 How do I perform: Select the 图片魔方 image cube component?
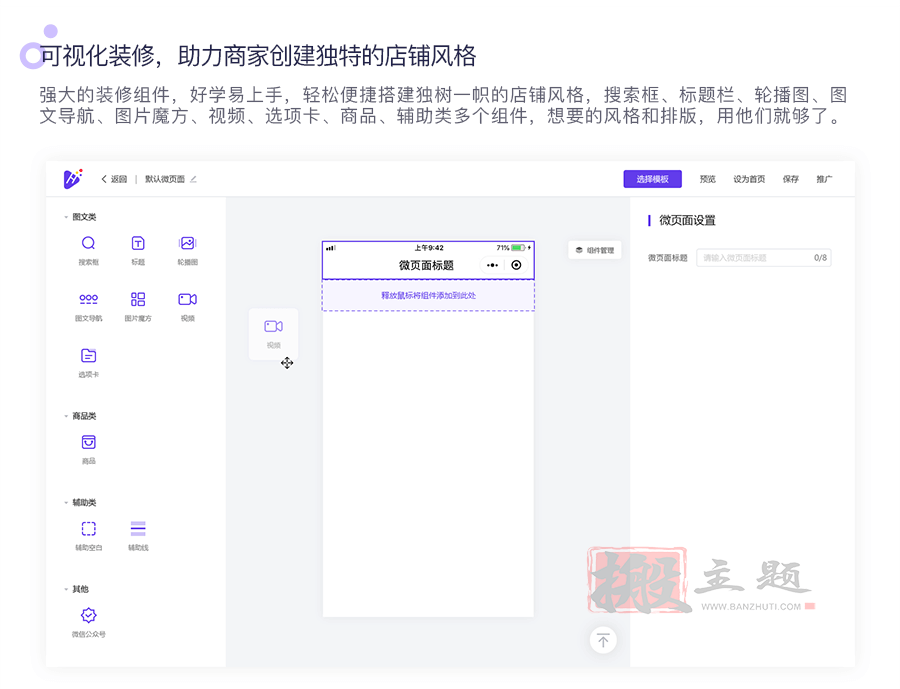click(138, 306)
